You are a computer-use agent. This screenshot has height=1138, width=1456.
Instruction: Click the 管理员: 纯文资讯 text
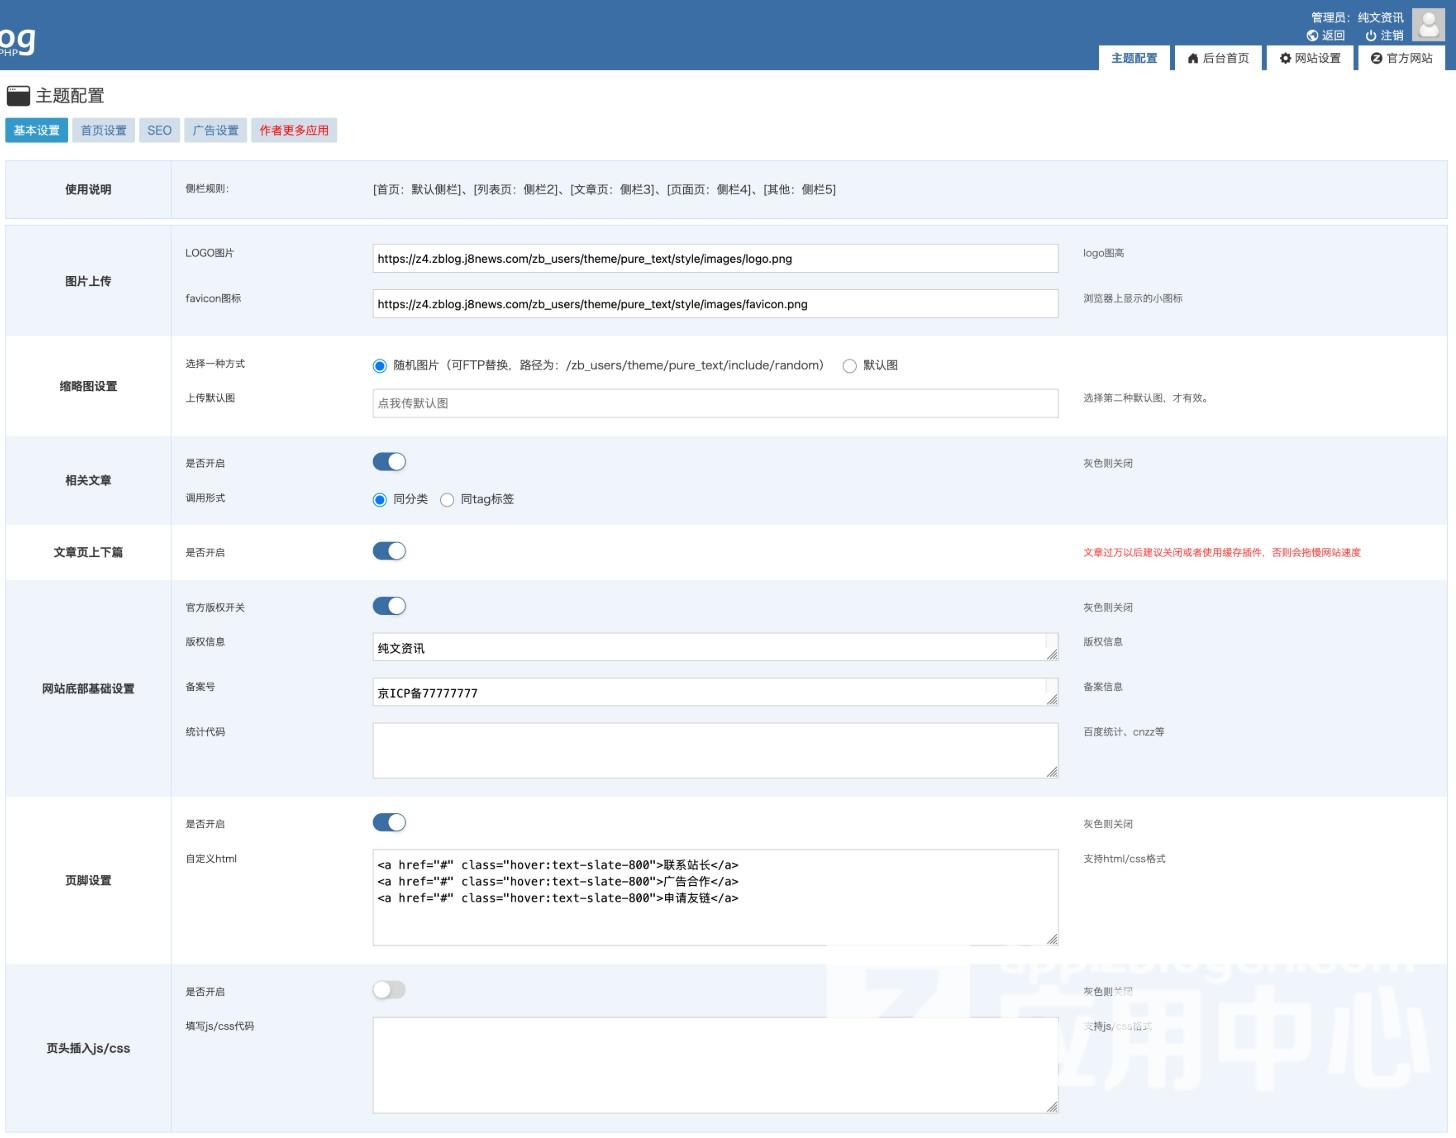(1357, 18)
